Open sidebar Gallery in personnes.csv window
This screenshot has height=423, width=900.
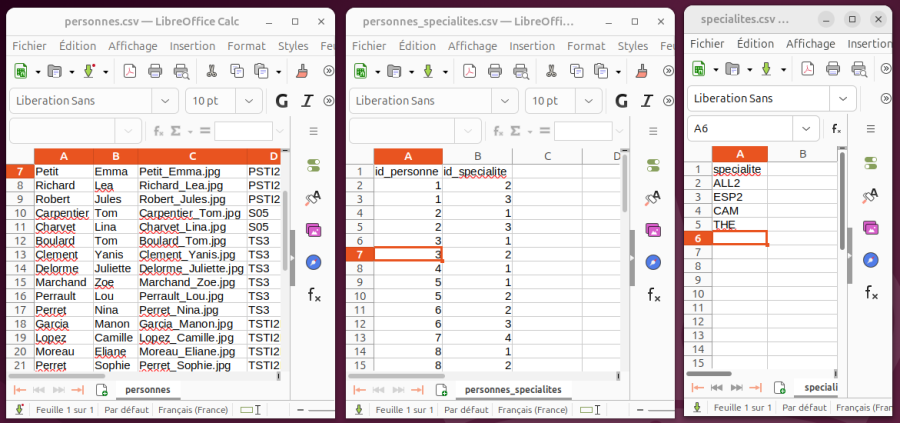(313, 230)
